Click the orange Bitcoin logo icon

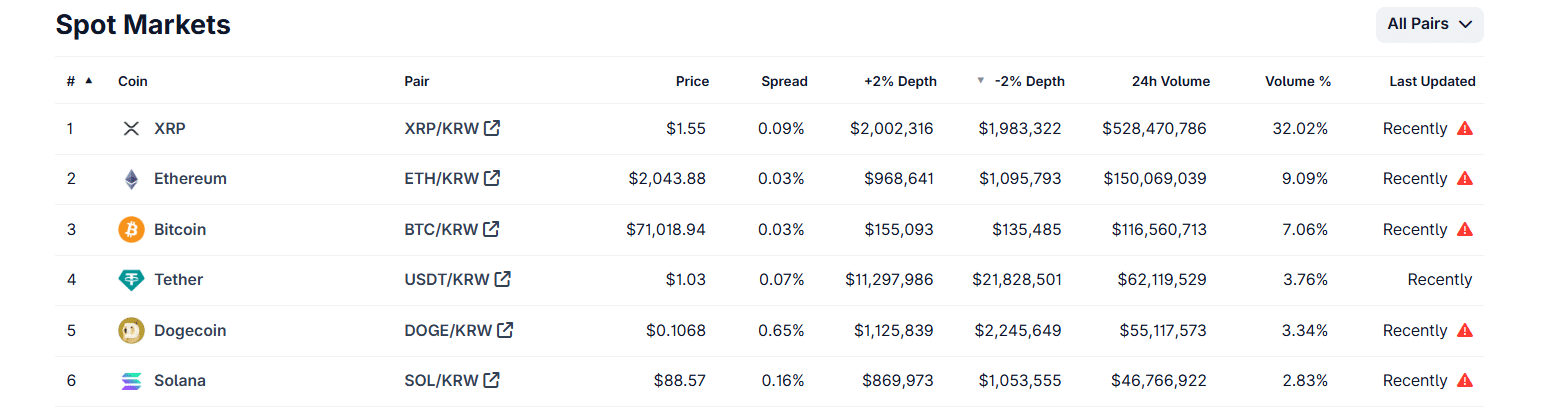pos(131,230)
